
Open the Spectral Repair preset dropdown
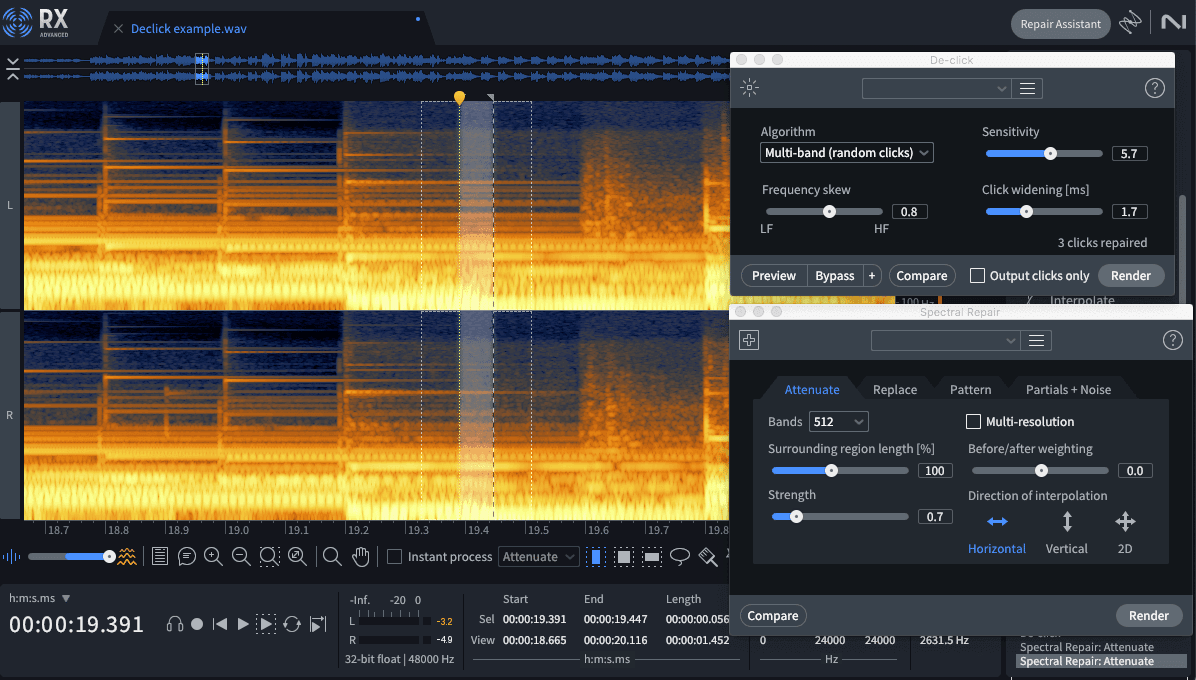pos(945,340)
